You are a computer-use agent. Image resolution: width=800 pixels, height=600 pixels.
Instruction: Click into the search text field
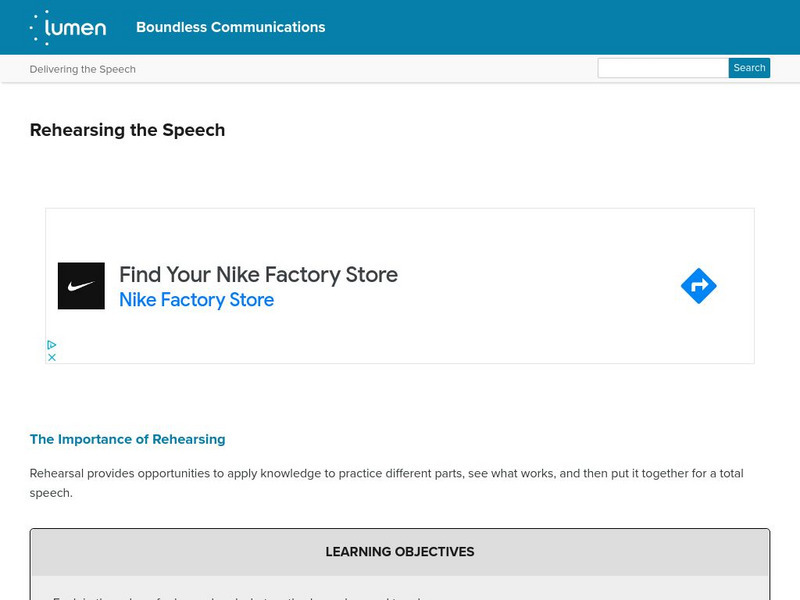663,68
